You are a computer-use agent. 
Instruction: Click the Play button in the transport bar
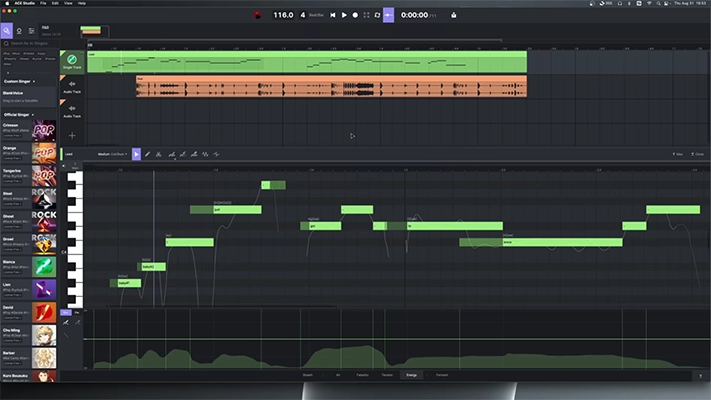coord(344,15)
